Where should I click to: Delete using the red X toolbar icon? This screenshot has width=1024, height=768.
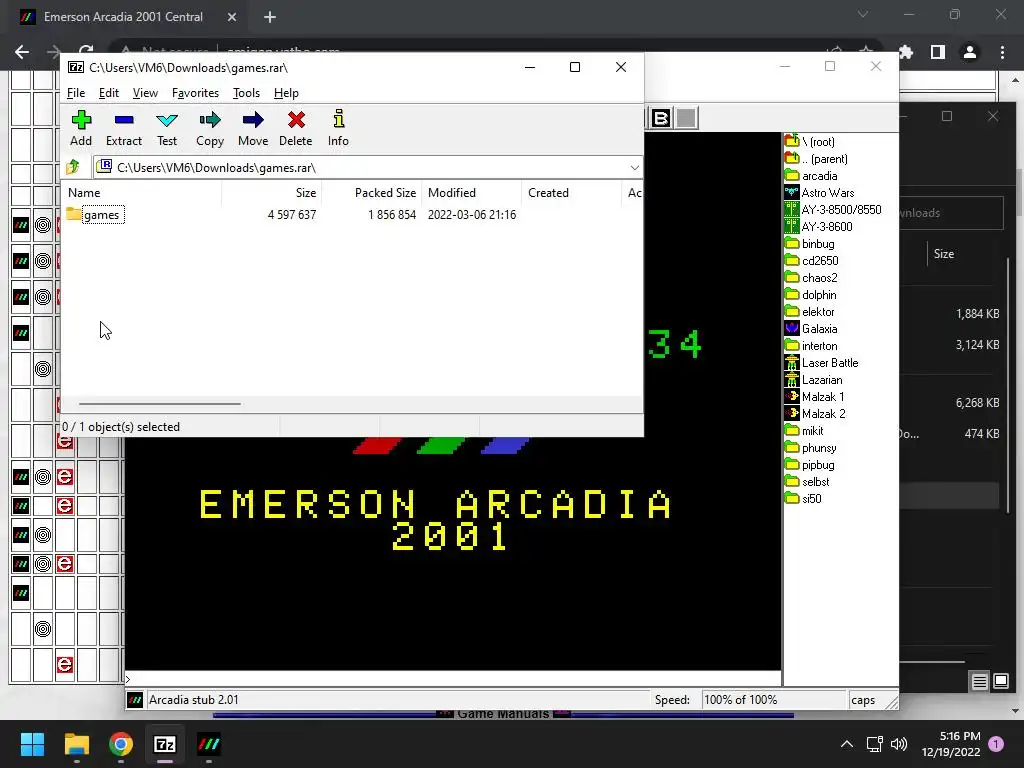[296, 129]
